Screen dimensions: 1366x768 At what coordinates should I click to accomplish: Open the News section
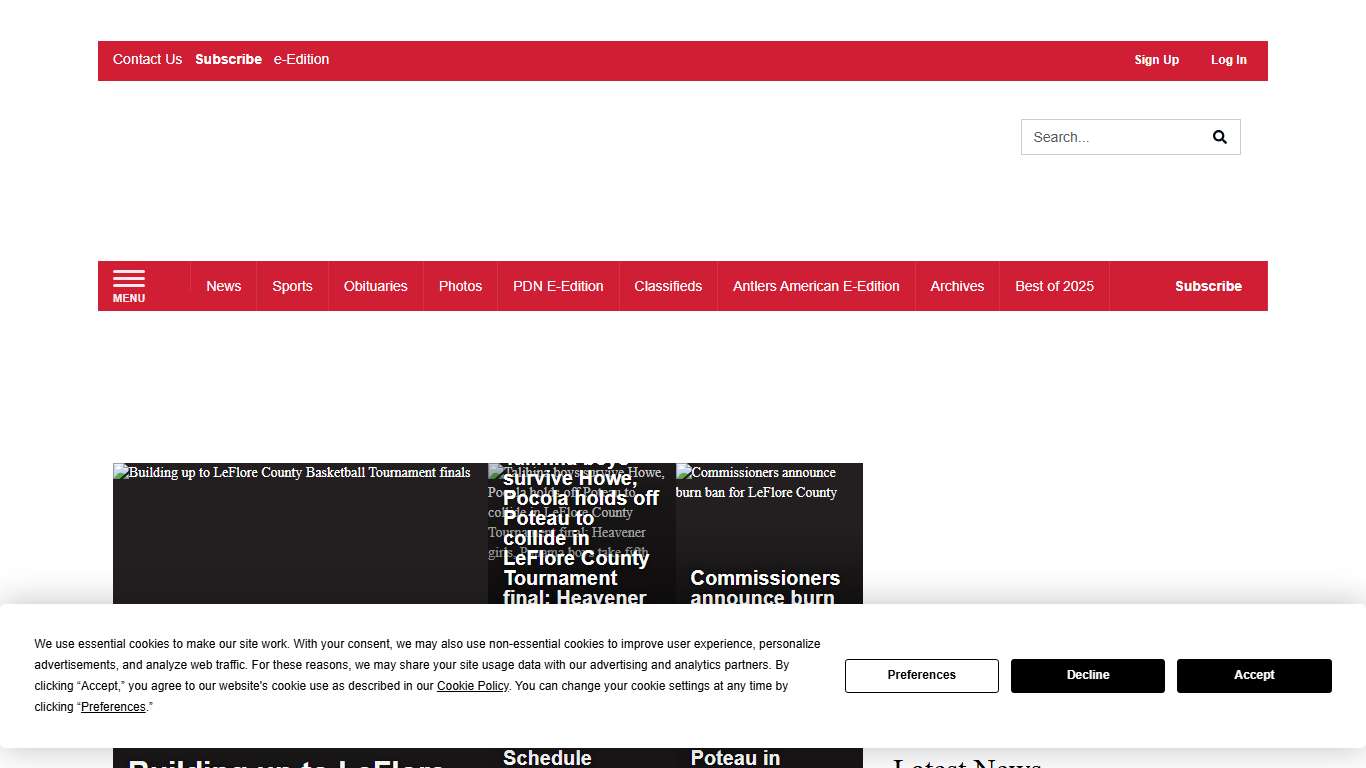(x=223, y=286)
